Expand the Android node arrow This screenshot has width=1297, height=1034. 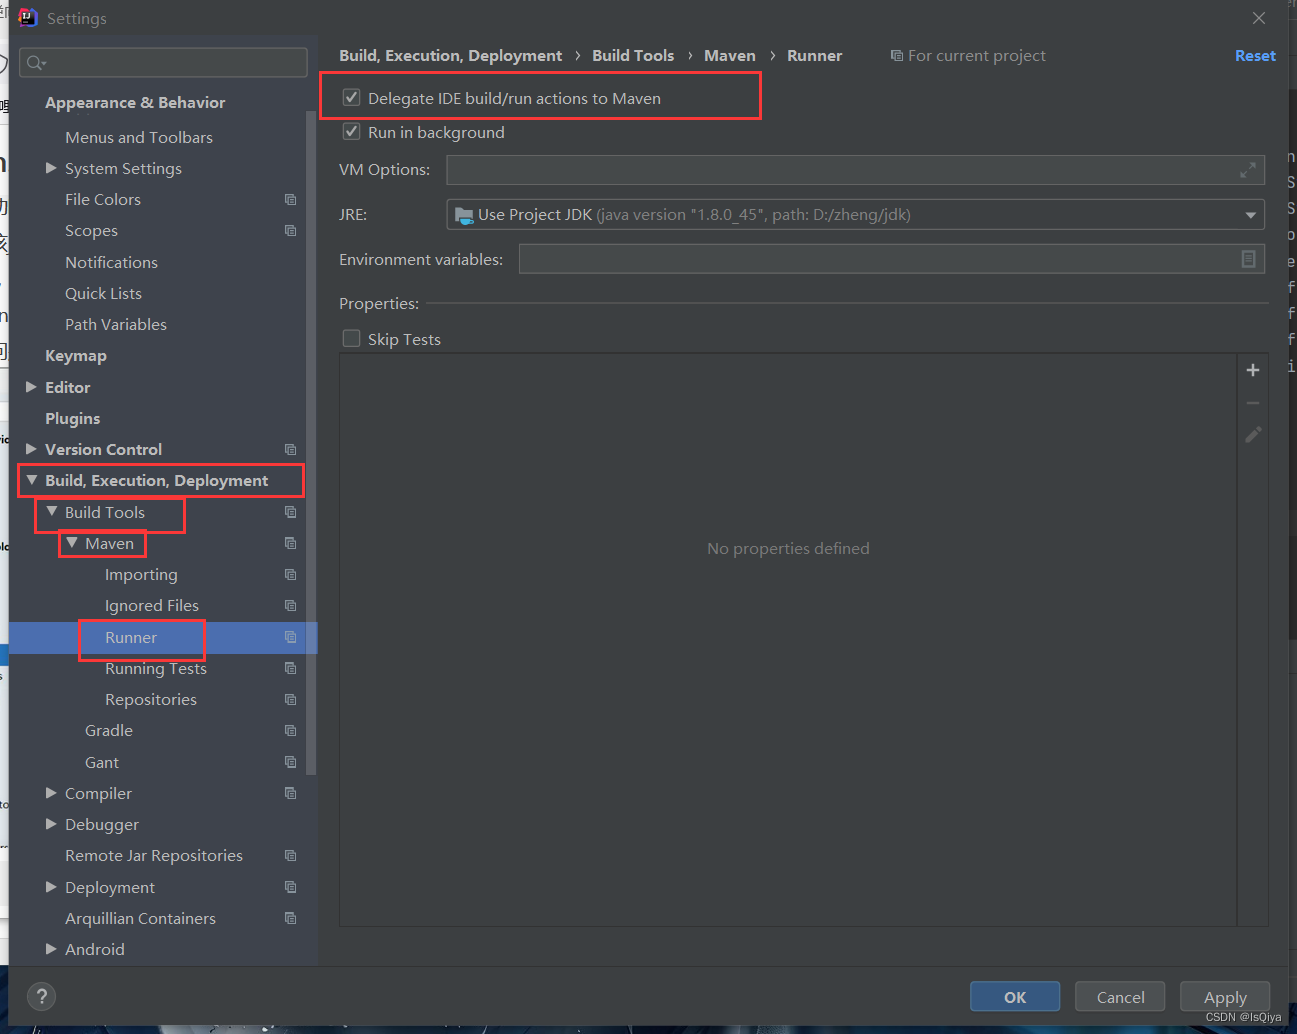point(51,949)
